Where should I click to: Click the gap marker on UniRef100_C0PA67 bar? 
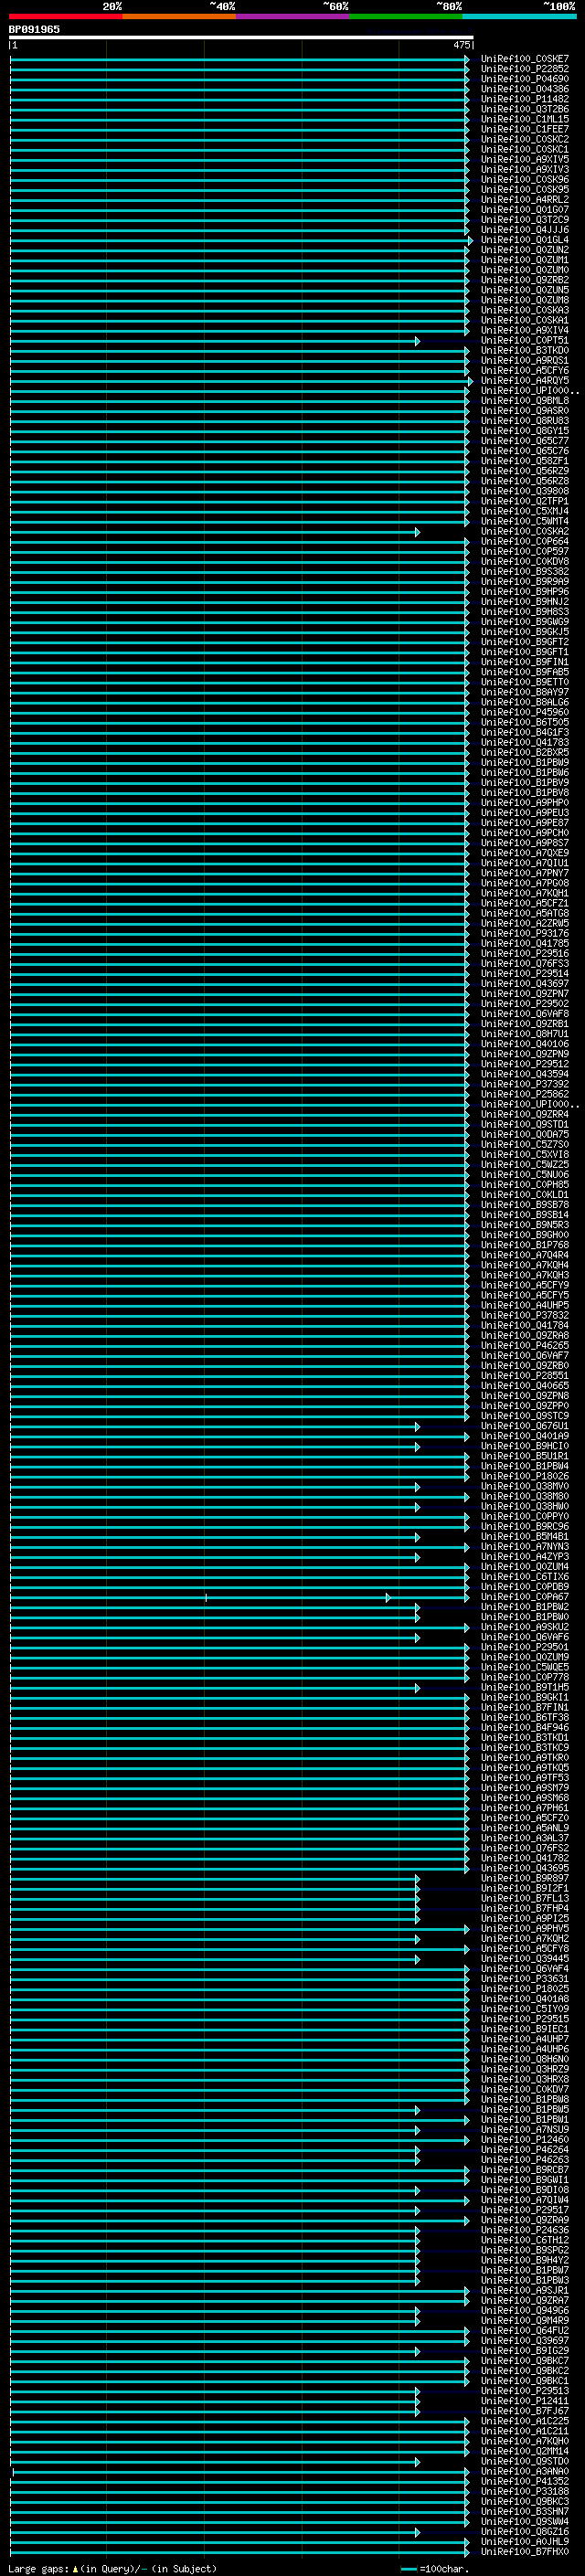pos(206,1597)
